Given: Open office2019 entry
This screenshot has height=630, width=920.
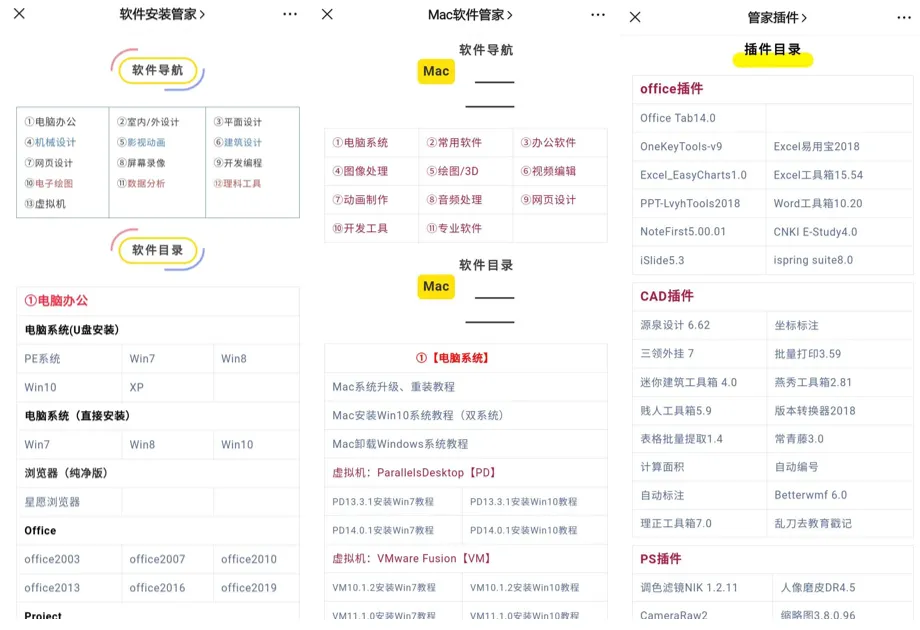Looking at the screenshot, I should [249, 588].
